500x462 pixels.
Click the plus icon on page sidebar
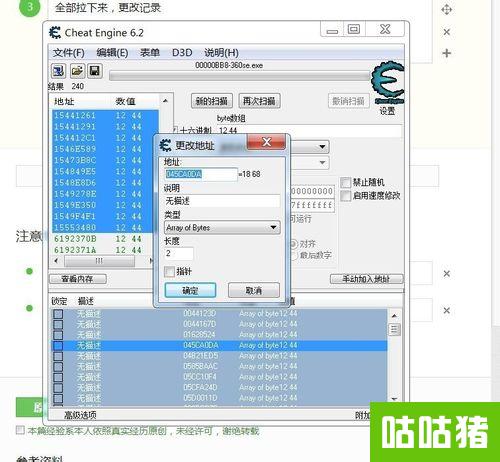coord(446,53)
